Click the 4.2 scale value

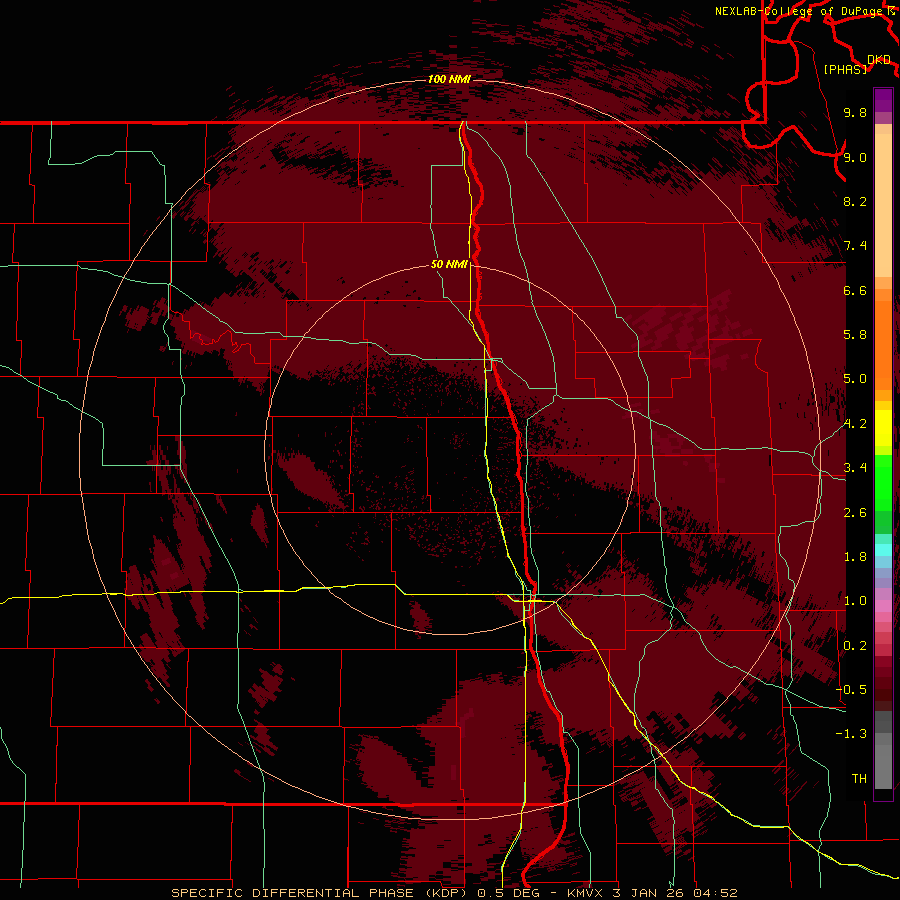point(855,424)
